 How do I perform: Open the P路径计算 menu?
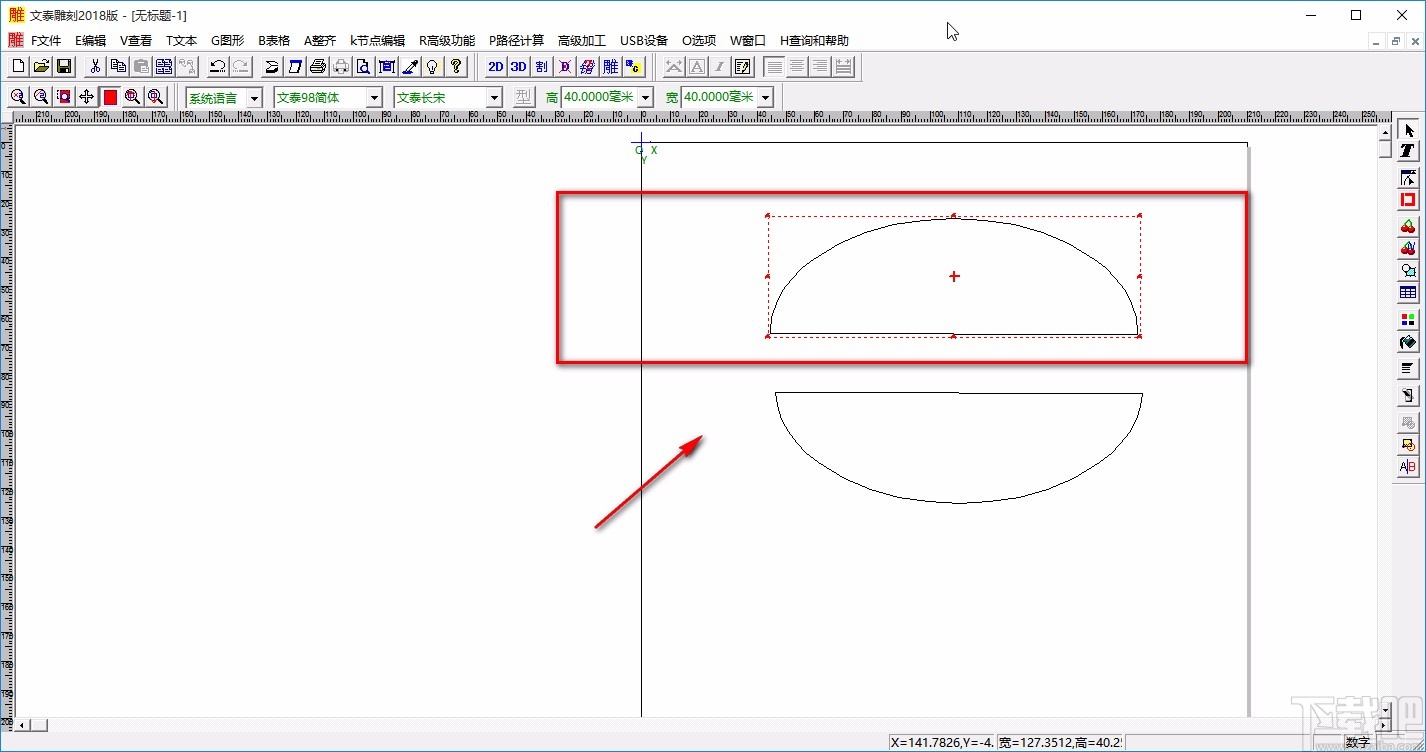pyautogui.click(x=516, y=41)
